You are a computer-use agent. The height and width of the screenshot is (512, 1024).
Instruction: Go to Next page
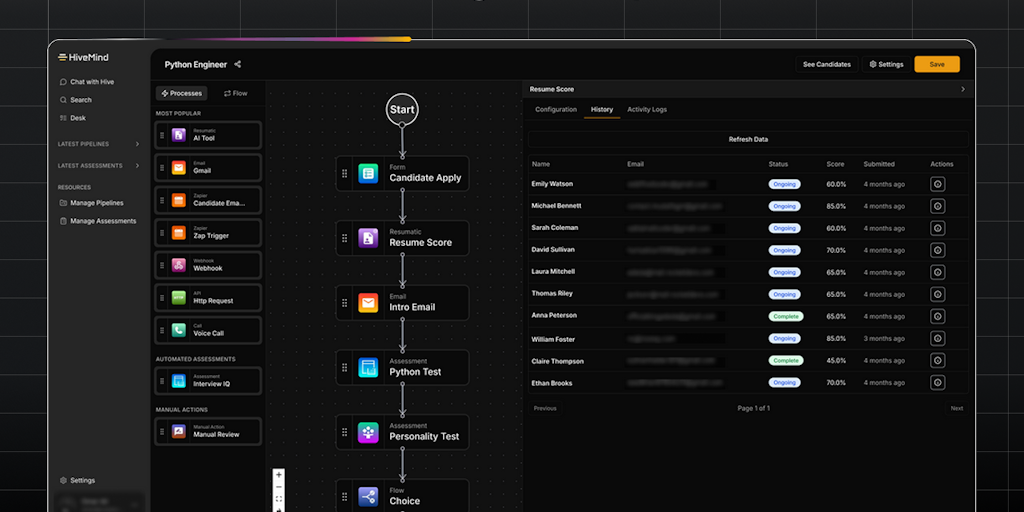(x=957, y=409)
